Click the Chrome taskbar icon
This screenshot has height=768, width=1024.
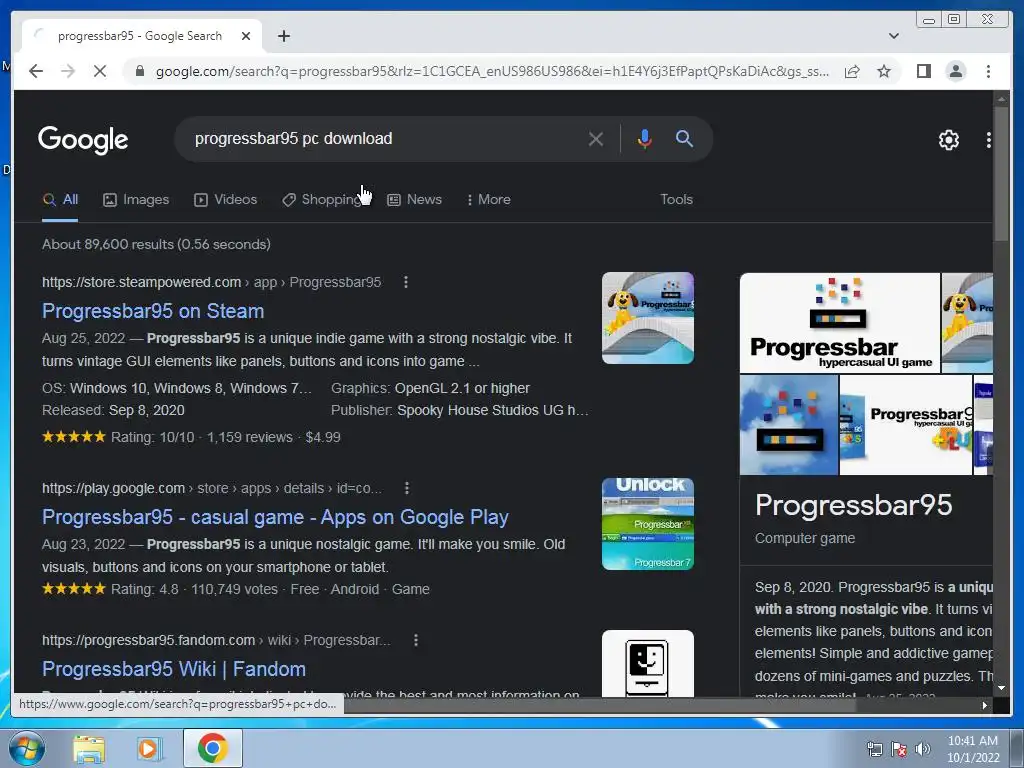click(x=212, y=748)
